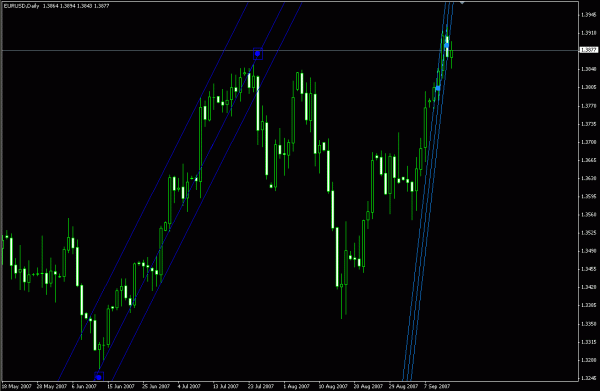Click the 1.3350 price scale label
The width and height of the screenshot is (600, 391).
click(x=589, y=324)
